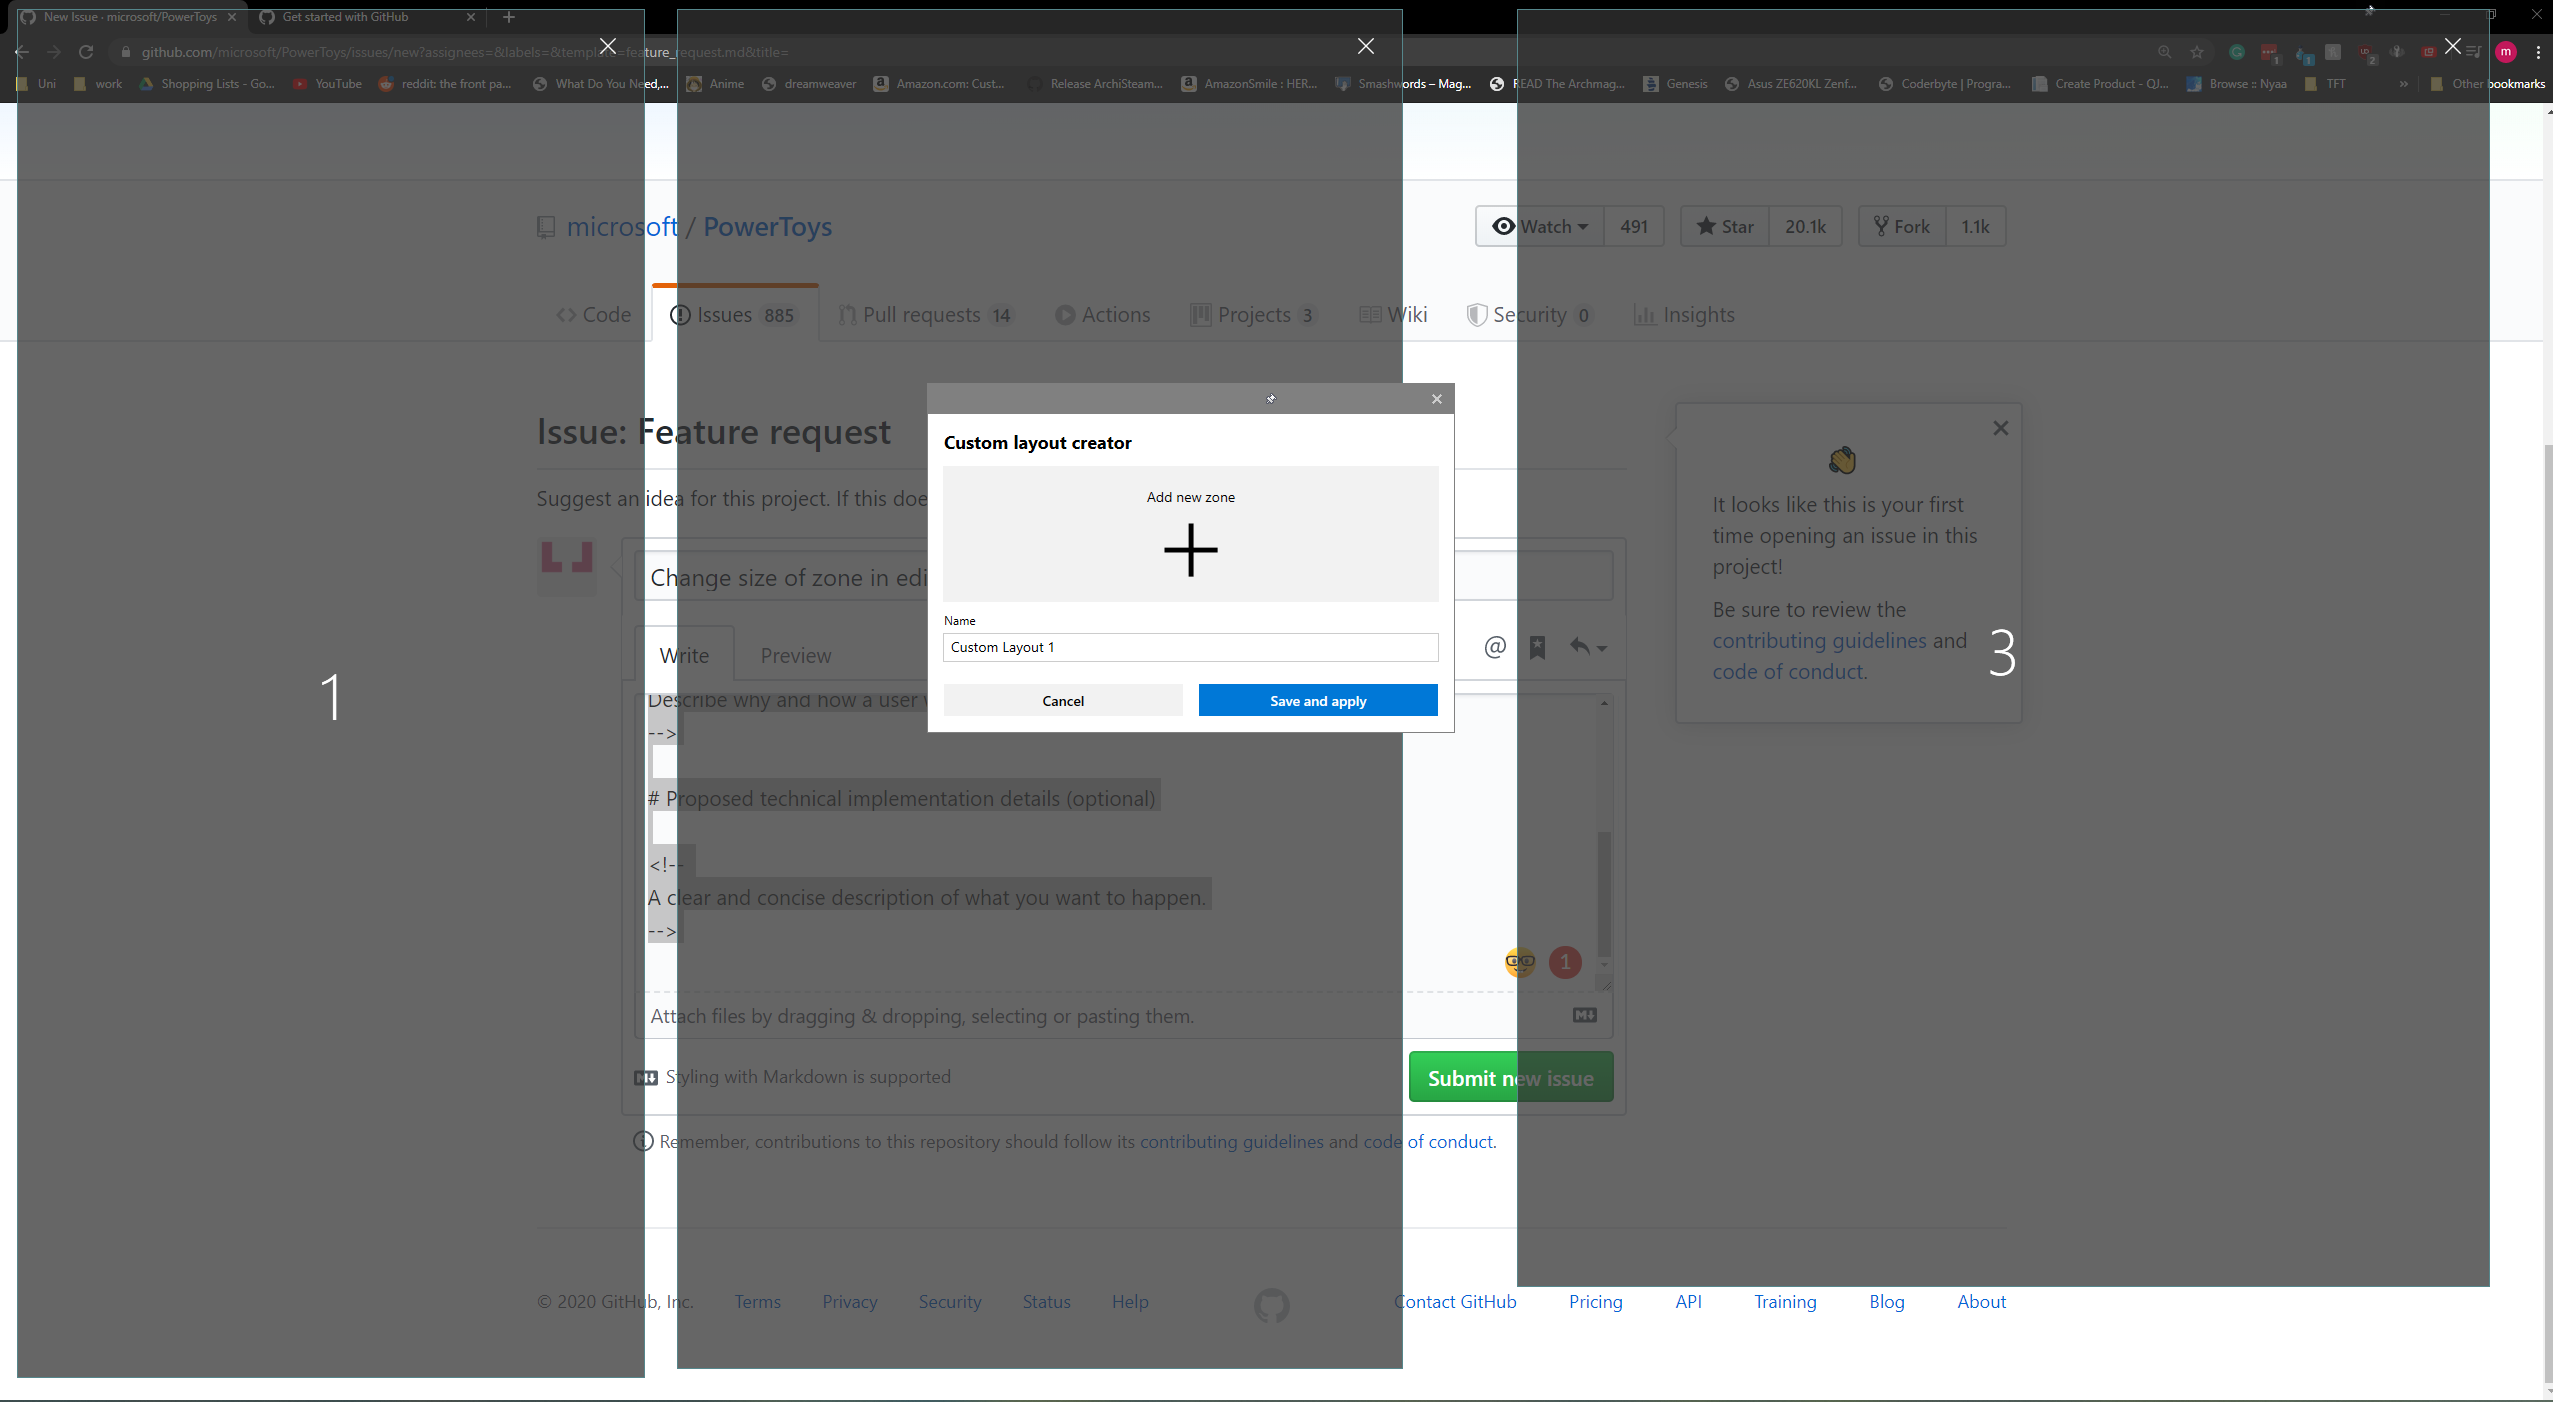This screenshot has width=2553, height=1402.
Task: Click Cancel in Custom layout creator
Action: pyautogui.click(x=1062, y=701)
